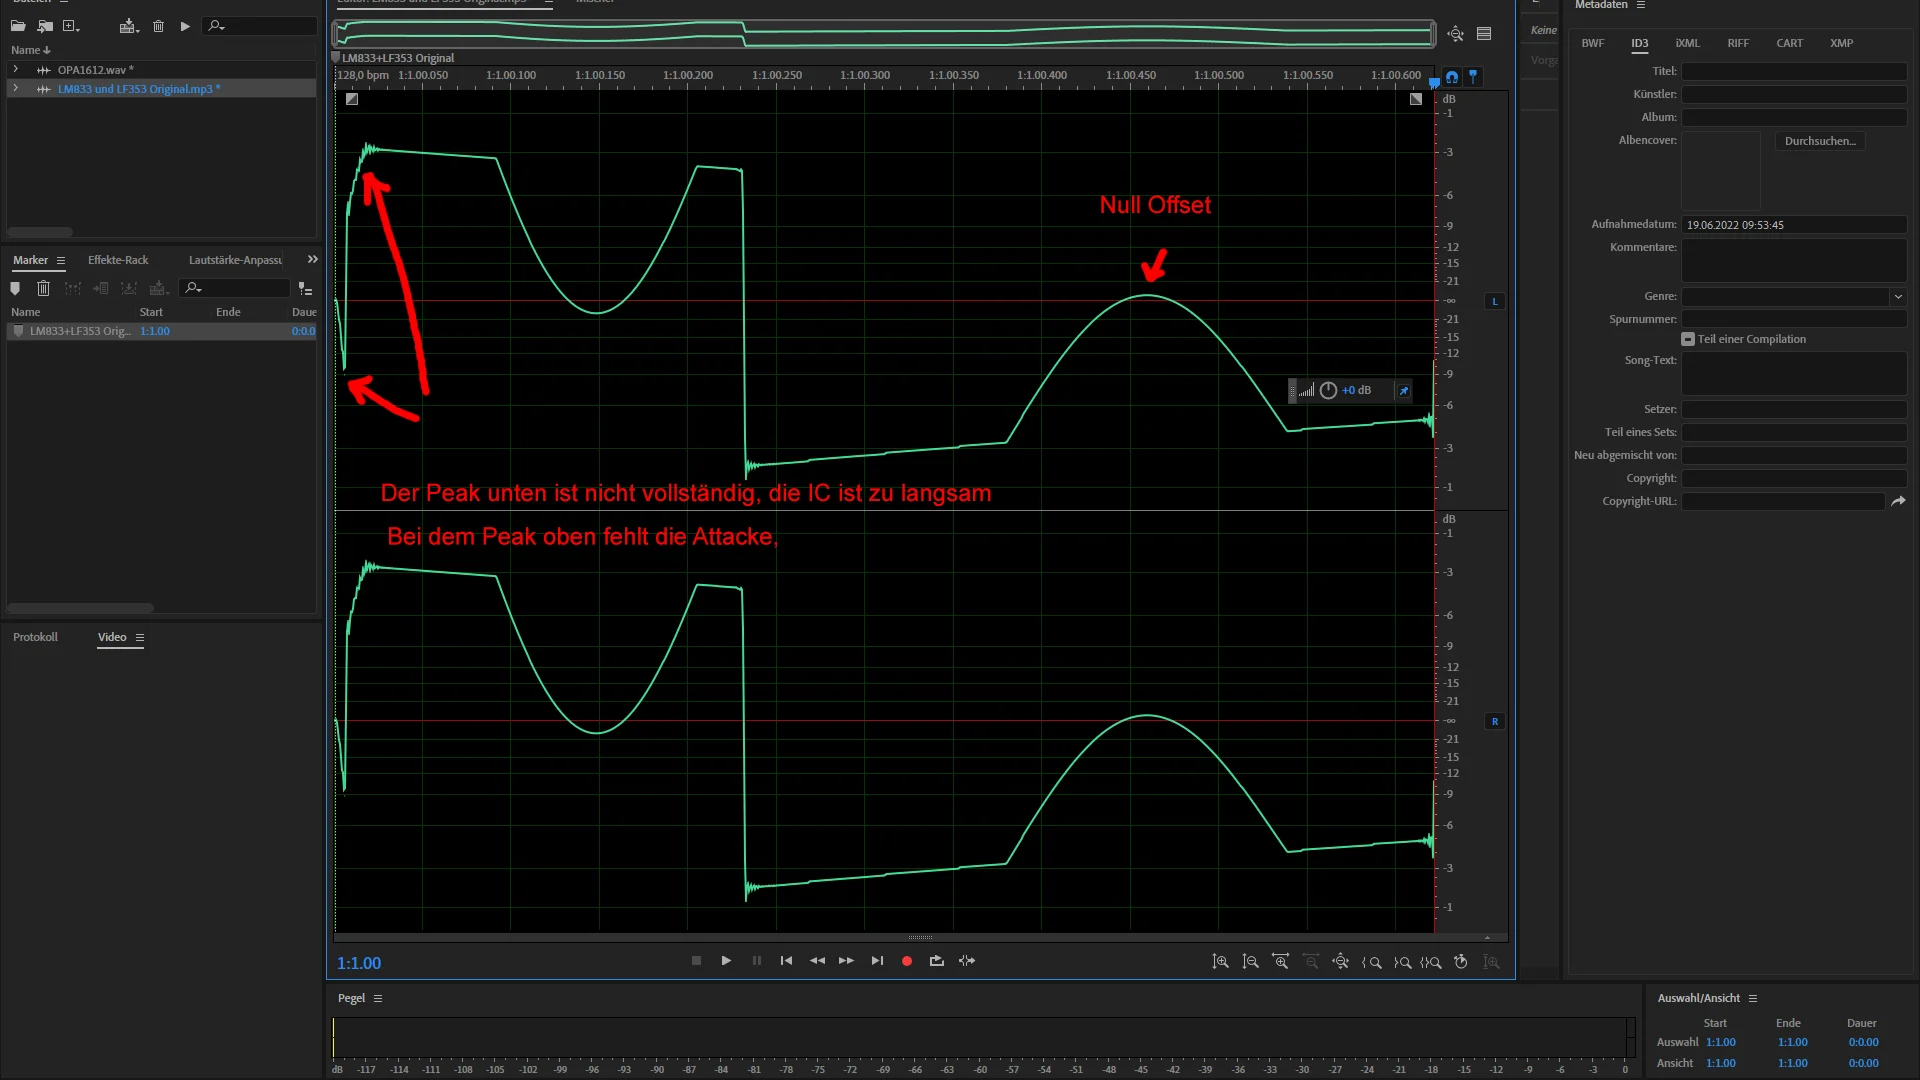The height and width of the screenshot is (1080, 1920).
Task: Show hidden panel tabs with double chevron
Action: (x=312, y=260)
